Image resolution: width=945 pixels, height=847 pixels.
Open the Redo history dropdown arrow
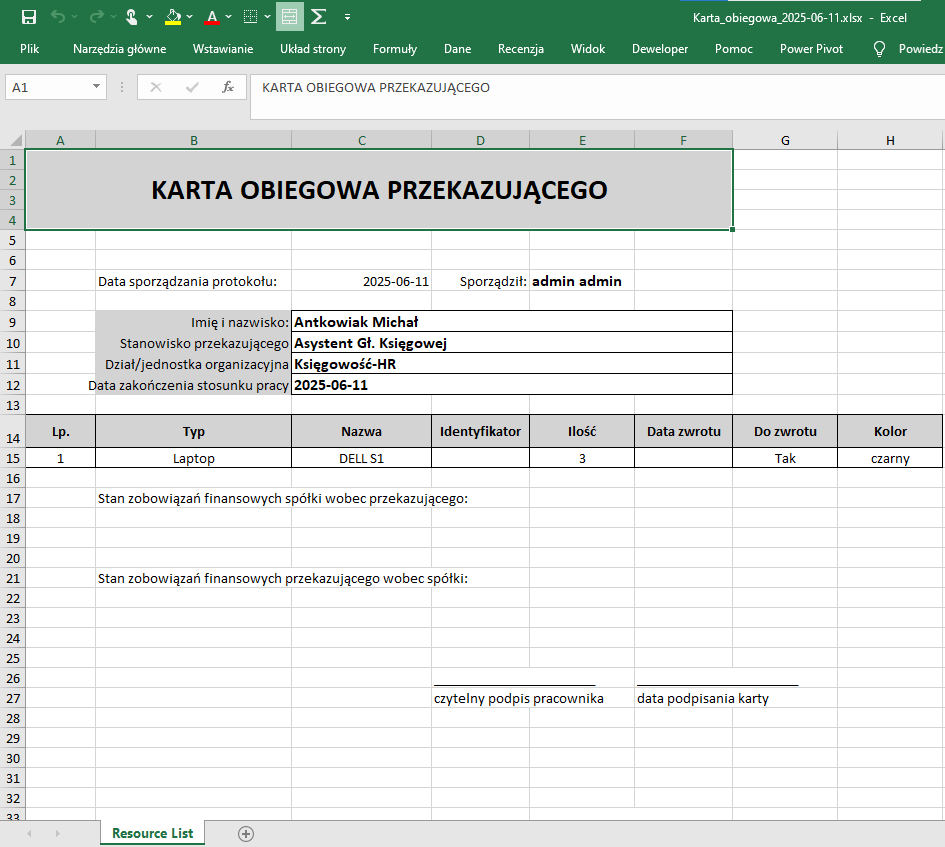[113, 17]
